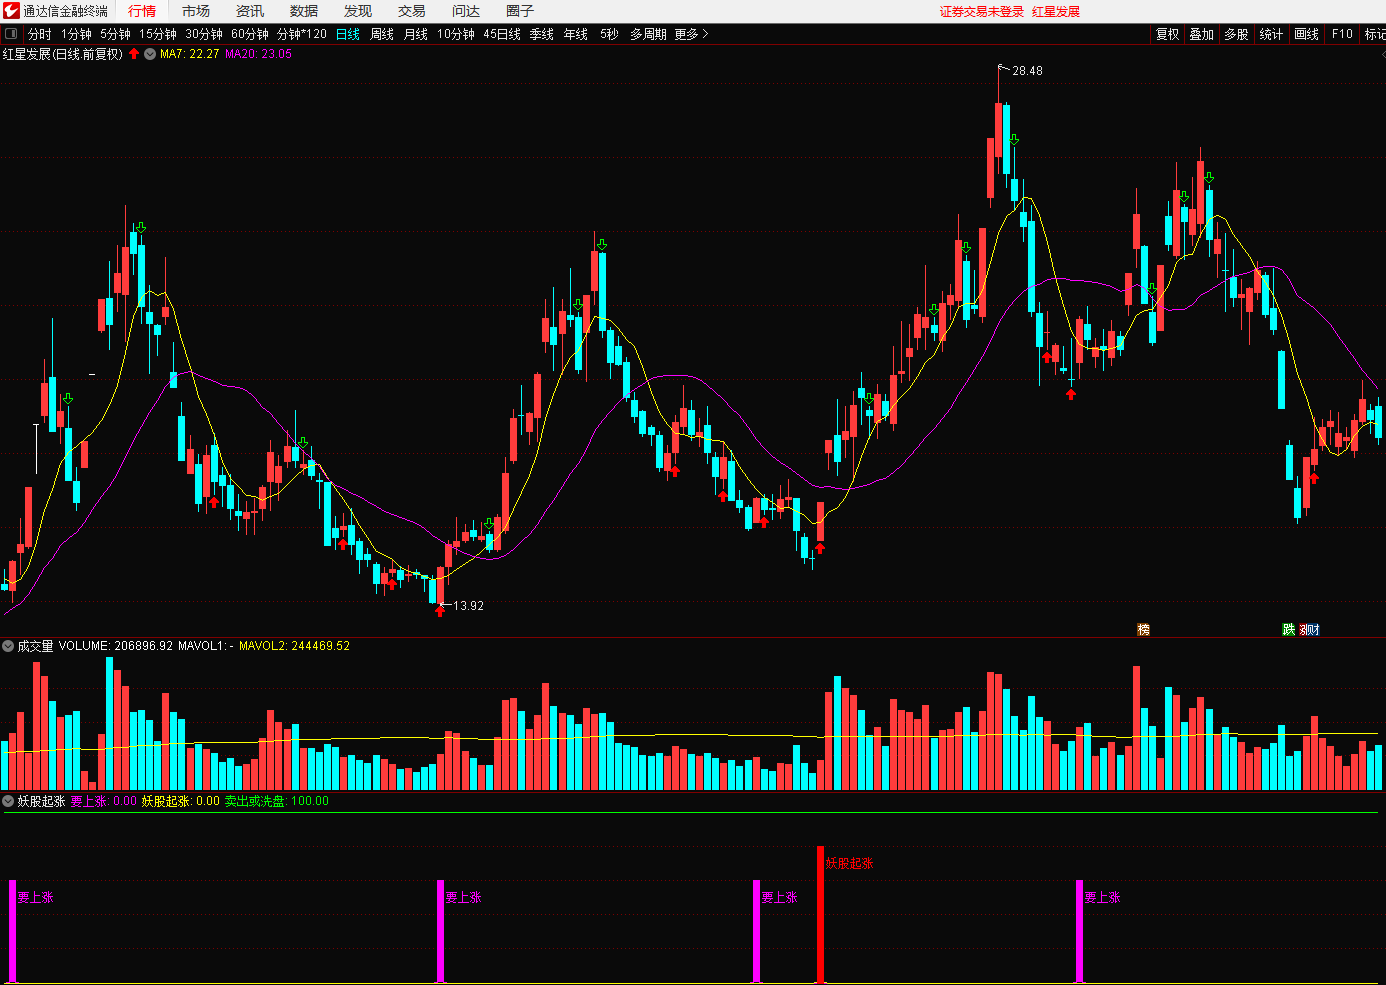Open the 交易 tab
The width and height of the screenshot is (1386, 985).
point(412,11)
